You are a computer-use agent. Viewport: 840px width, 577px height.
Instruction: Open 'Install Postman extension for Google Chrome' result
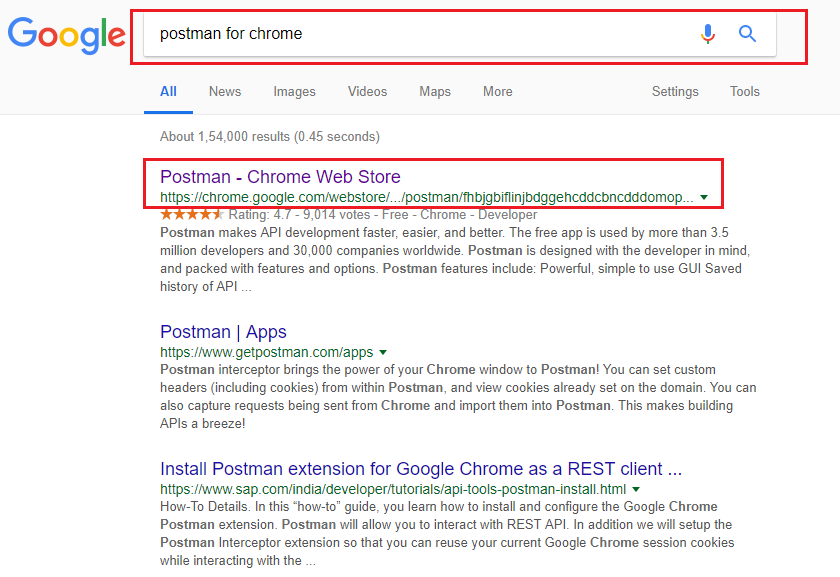(x=421, y=469)
